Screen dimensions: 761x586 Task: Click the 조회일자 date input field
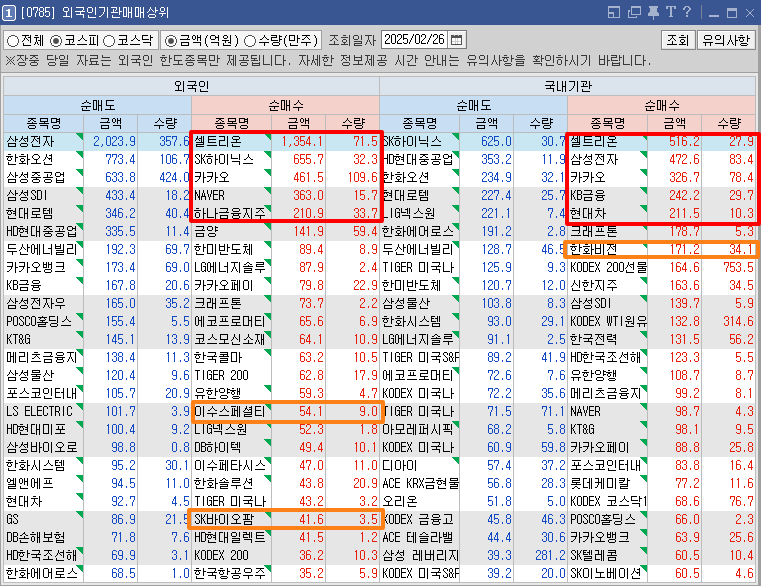click(415, 40)
